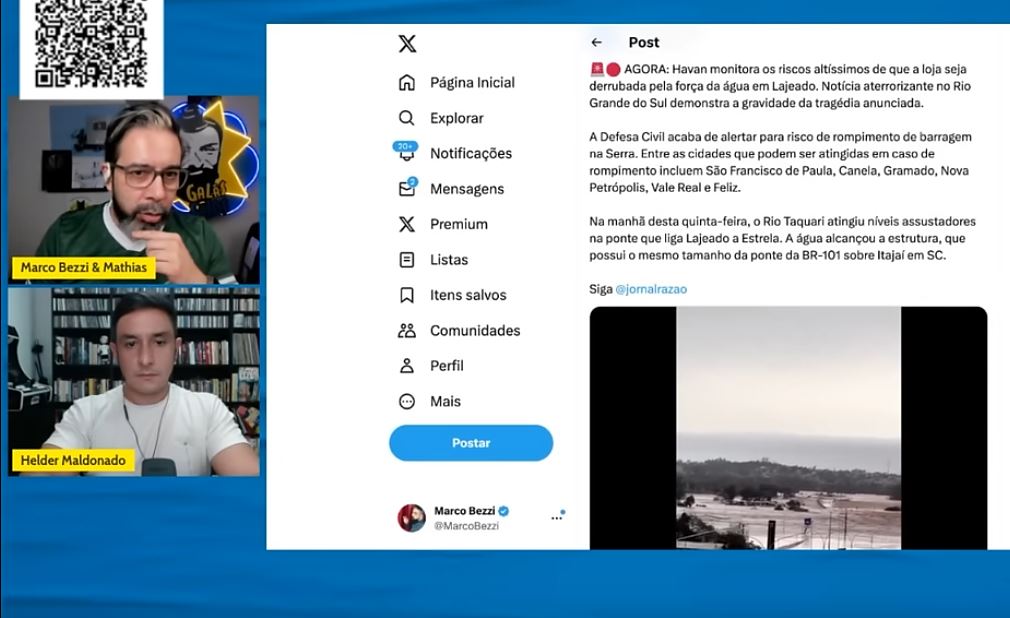Select the Mensagens menu label
The image size is (1010, 618).
[467, 189]
